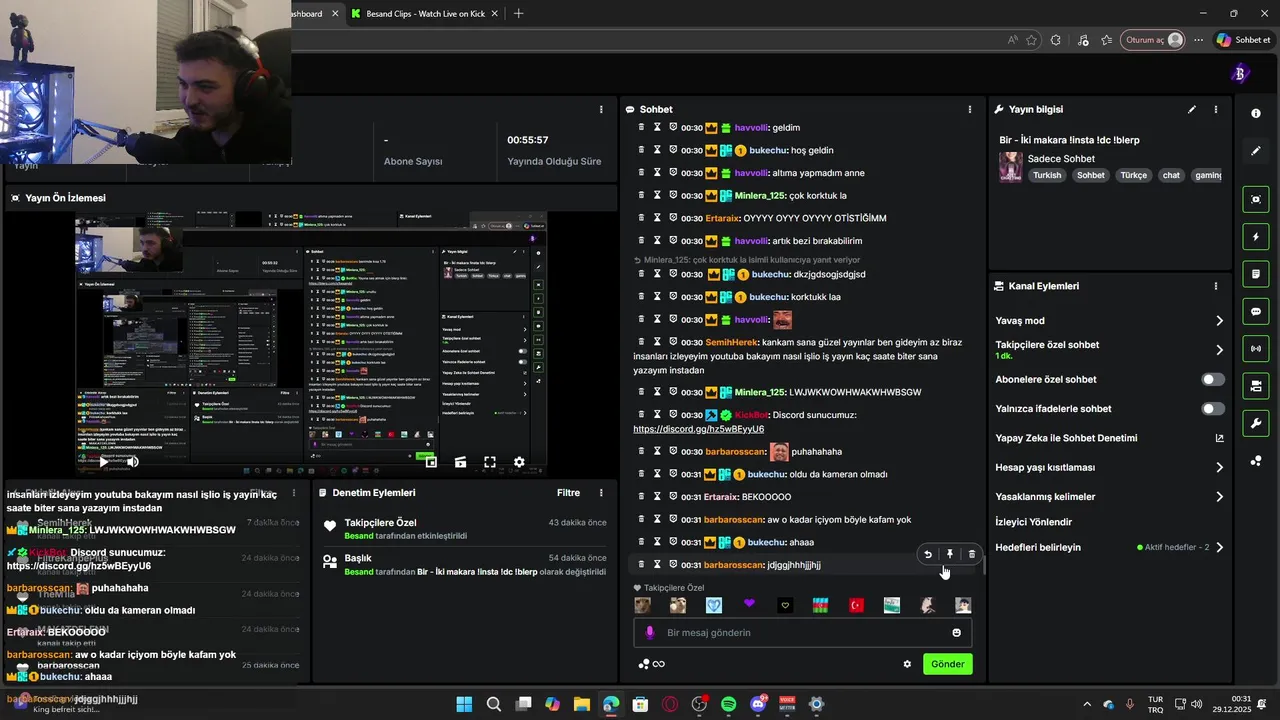The width and height of the screenshot is (1280, 720).
Task: Open İzleyici Yönlendir option
Action: point(1033,522)
